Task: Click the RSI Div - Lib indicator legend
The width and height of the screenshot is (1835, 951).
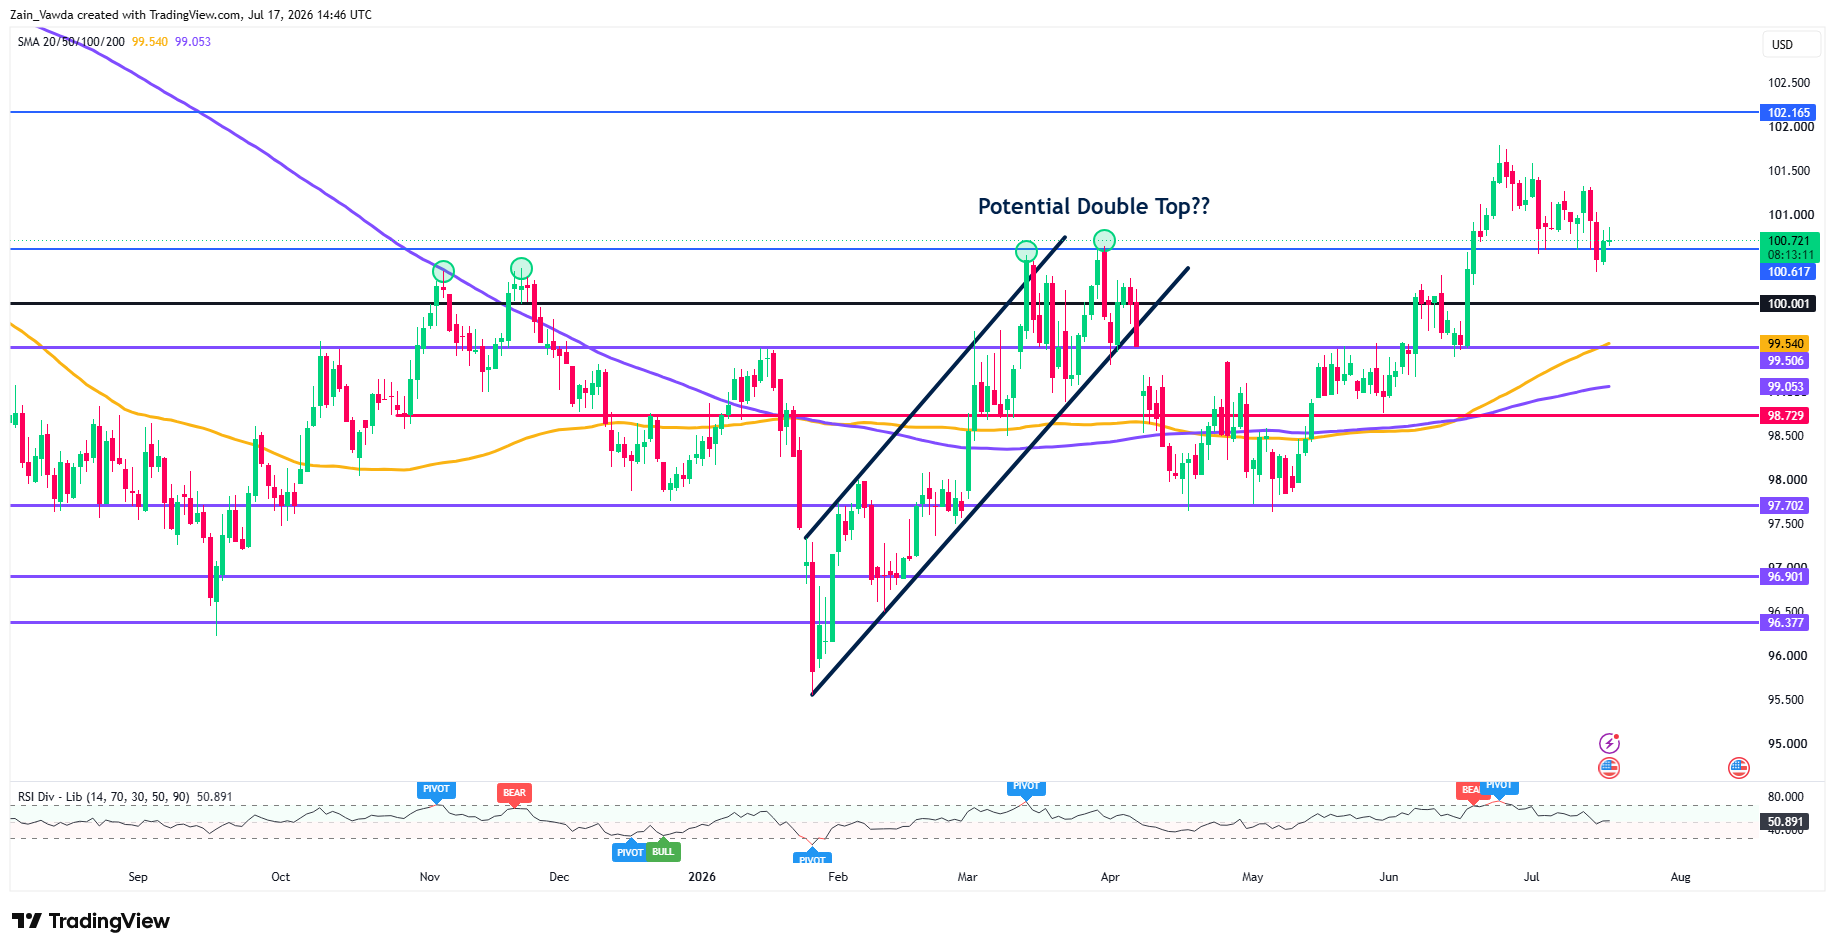Action: (104, 797)
